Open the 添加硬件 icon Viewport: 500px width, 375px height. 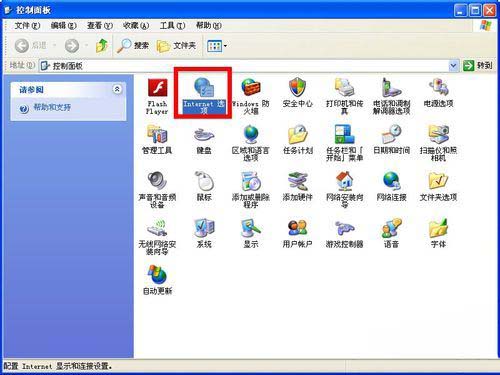point(297,182)
